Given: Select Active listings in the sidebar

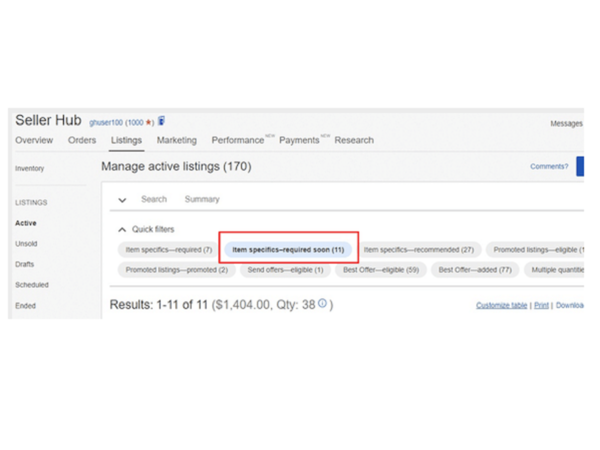Looking at the screenshot, I should point(26,223).
